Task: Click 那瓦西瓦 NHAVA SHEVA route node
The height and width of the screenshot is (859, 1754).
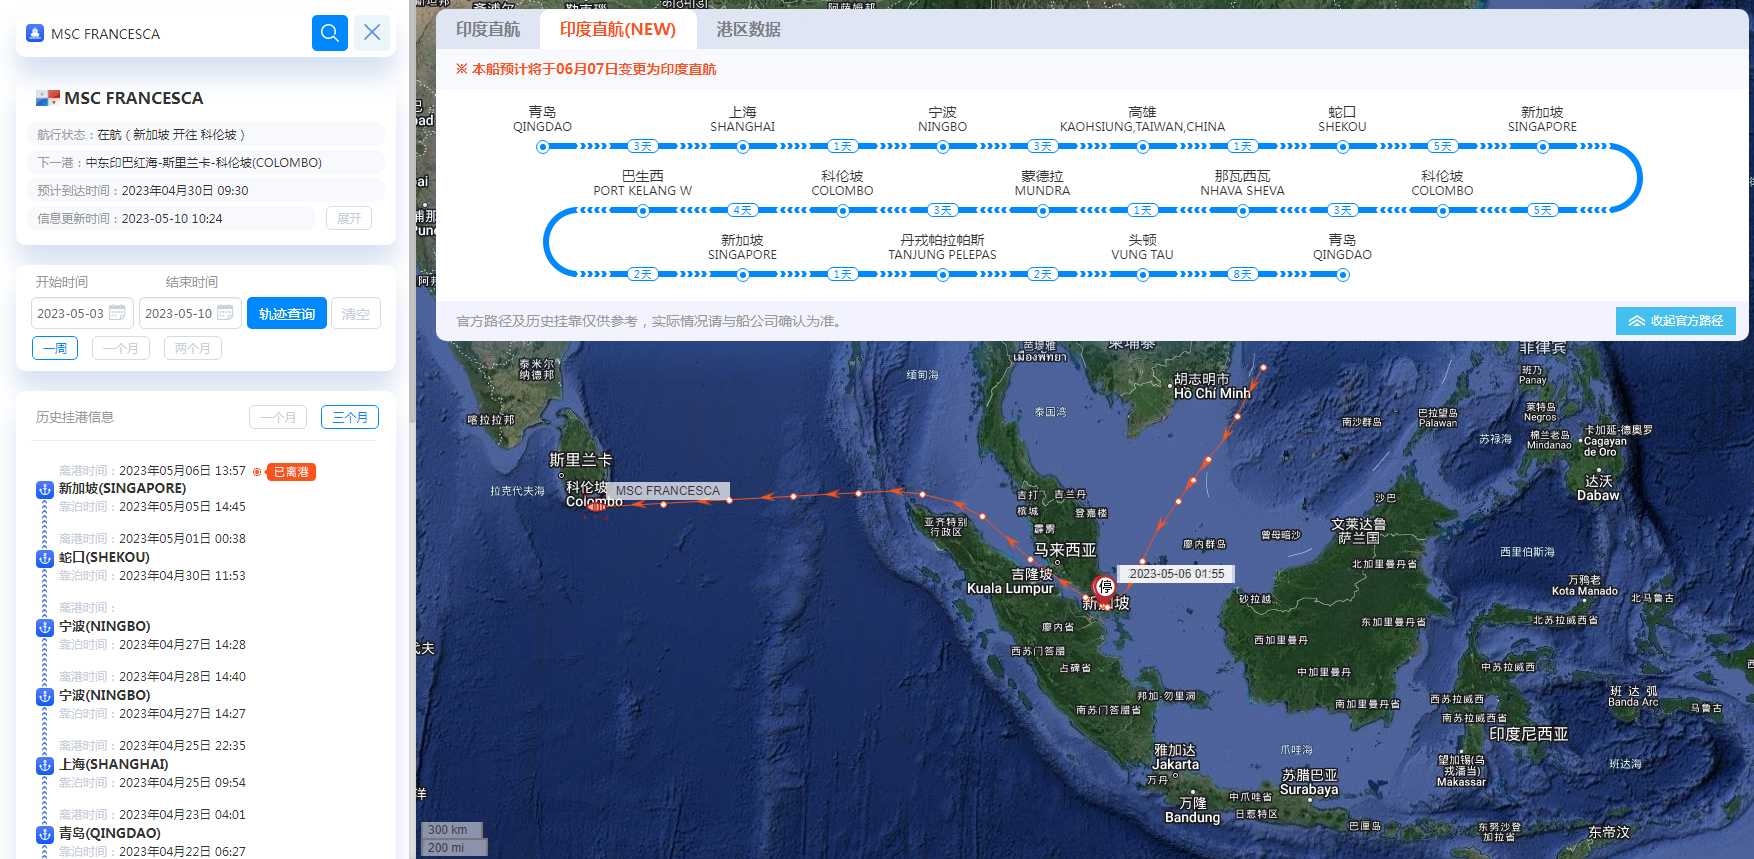Action: pyautogui.click(x=1243, y=211)
